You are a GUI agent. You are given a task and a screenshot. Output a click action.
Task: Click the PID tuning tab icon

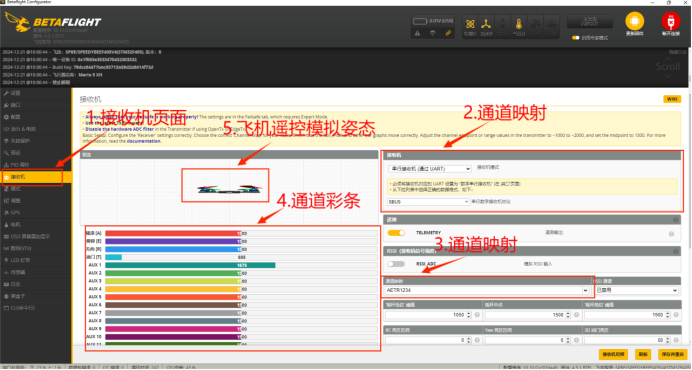click(6, 165)
